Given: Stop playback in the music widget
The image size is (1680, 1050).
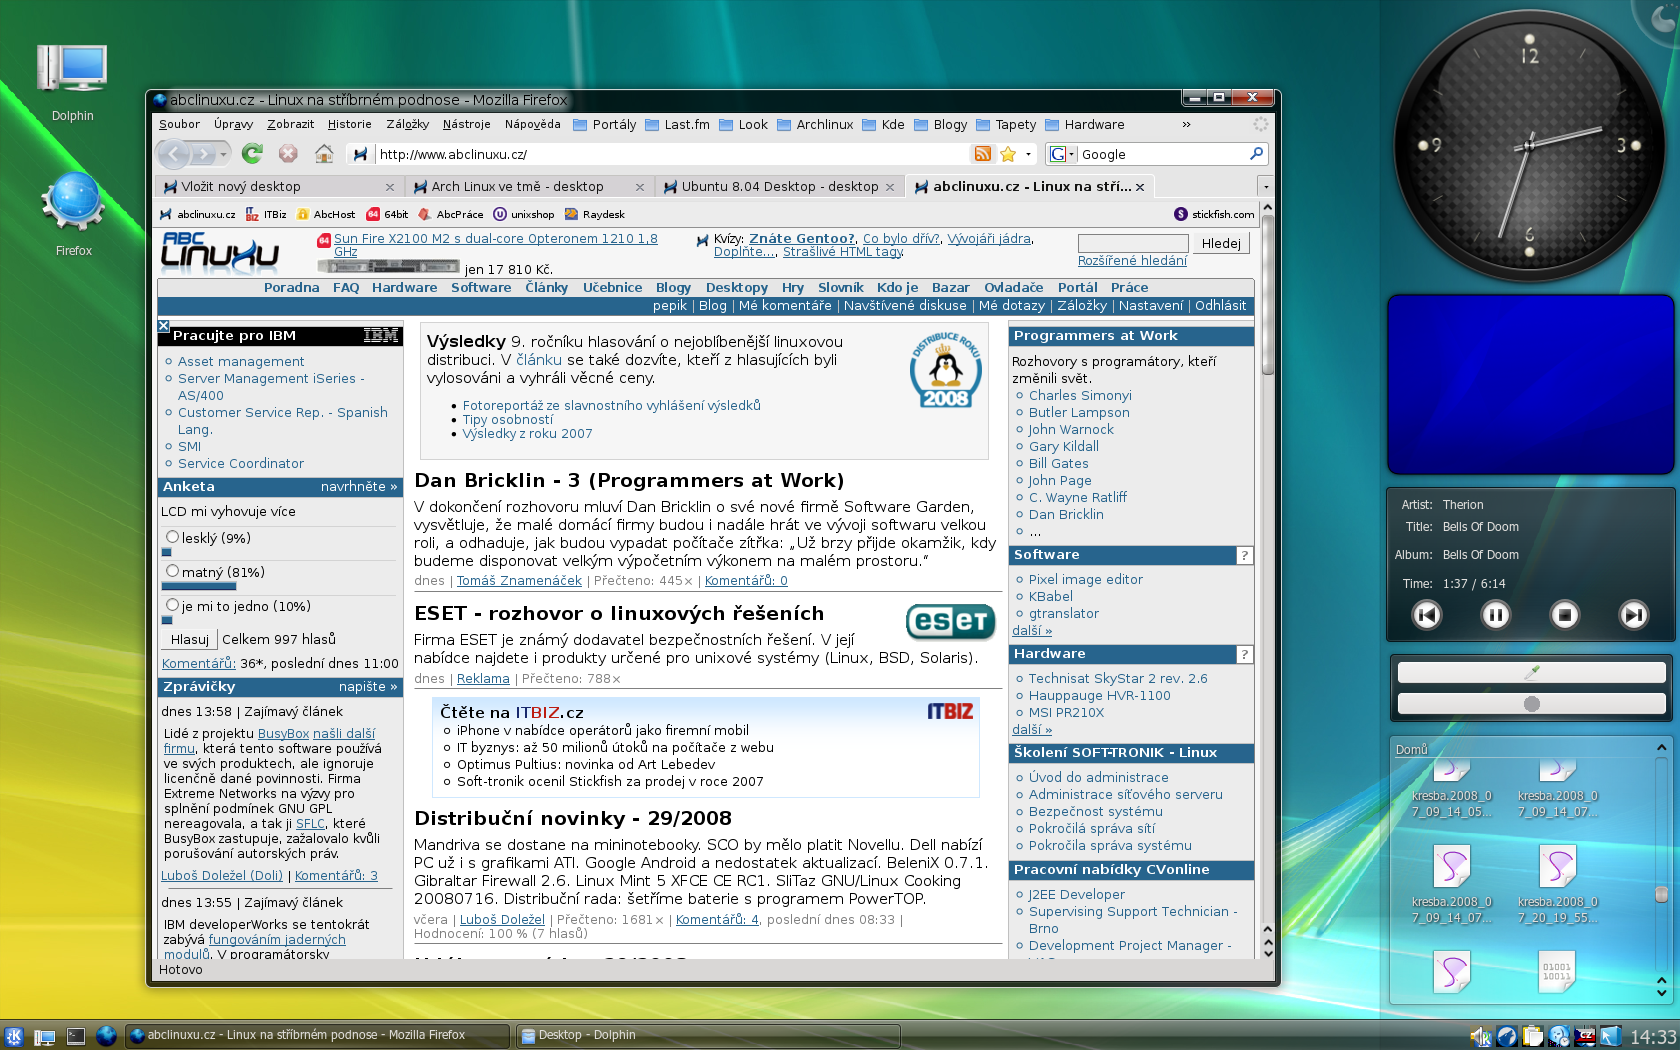Looking at the screenshot, I should (1564, 614).
